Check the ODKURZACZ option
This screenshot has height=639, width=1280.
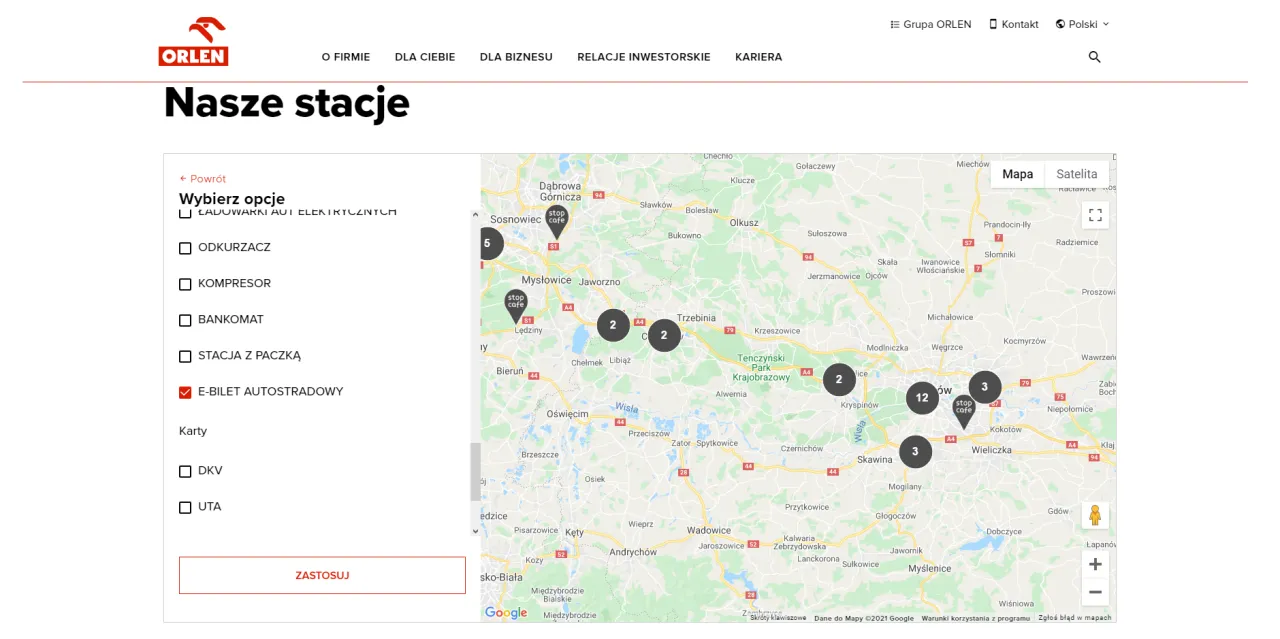pyautogui.click(x=185, y=248)
